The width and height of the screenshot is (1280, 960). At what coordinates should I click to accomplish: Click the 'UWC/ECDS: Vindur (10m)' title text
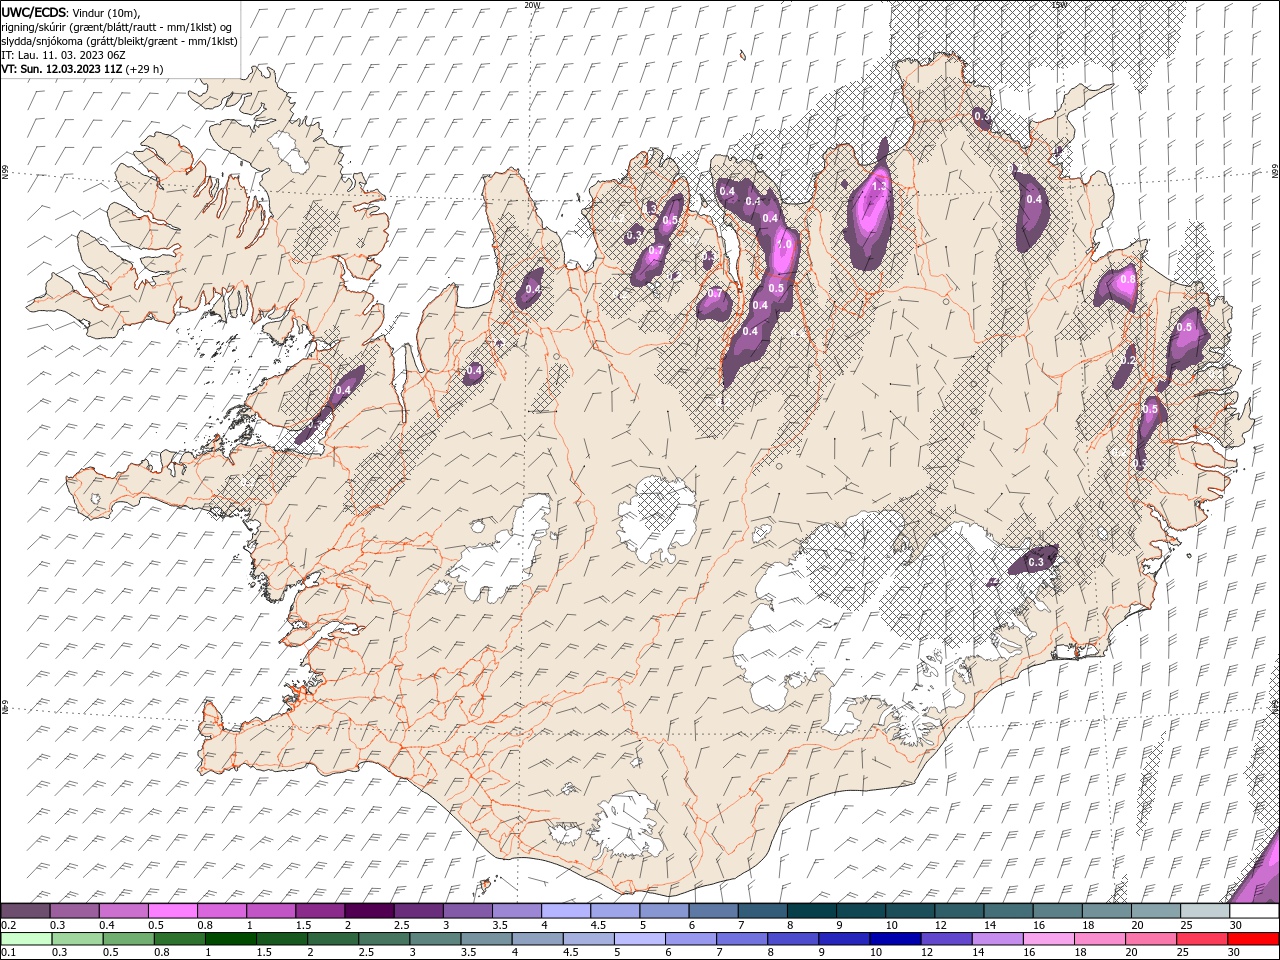[x=71, y=12]
